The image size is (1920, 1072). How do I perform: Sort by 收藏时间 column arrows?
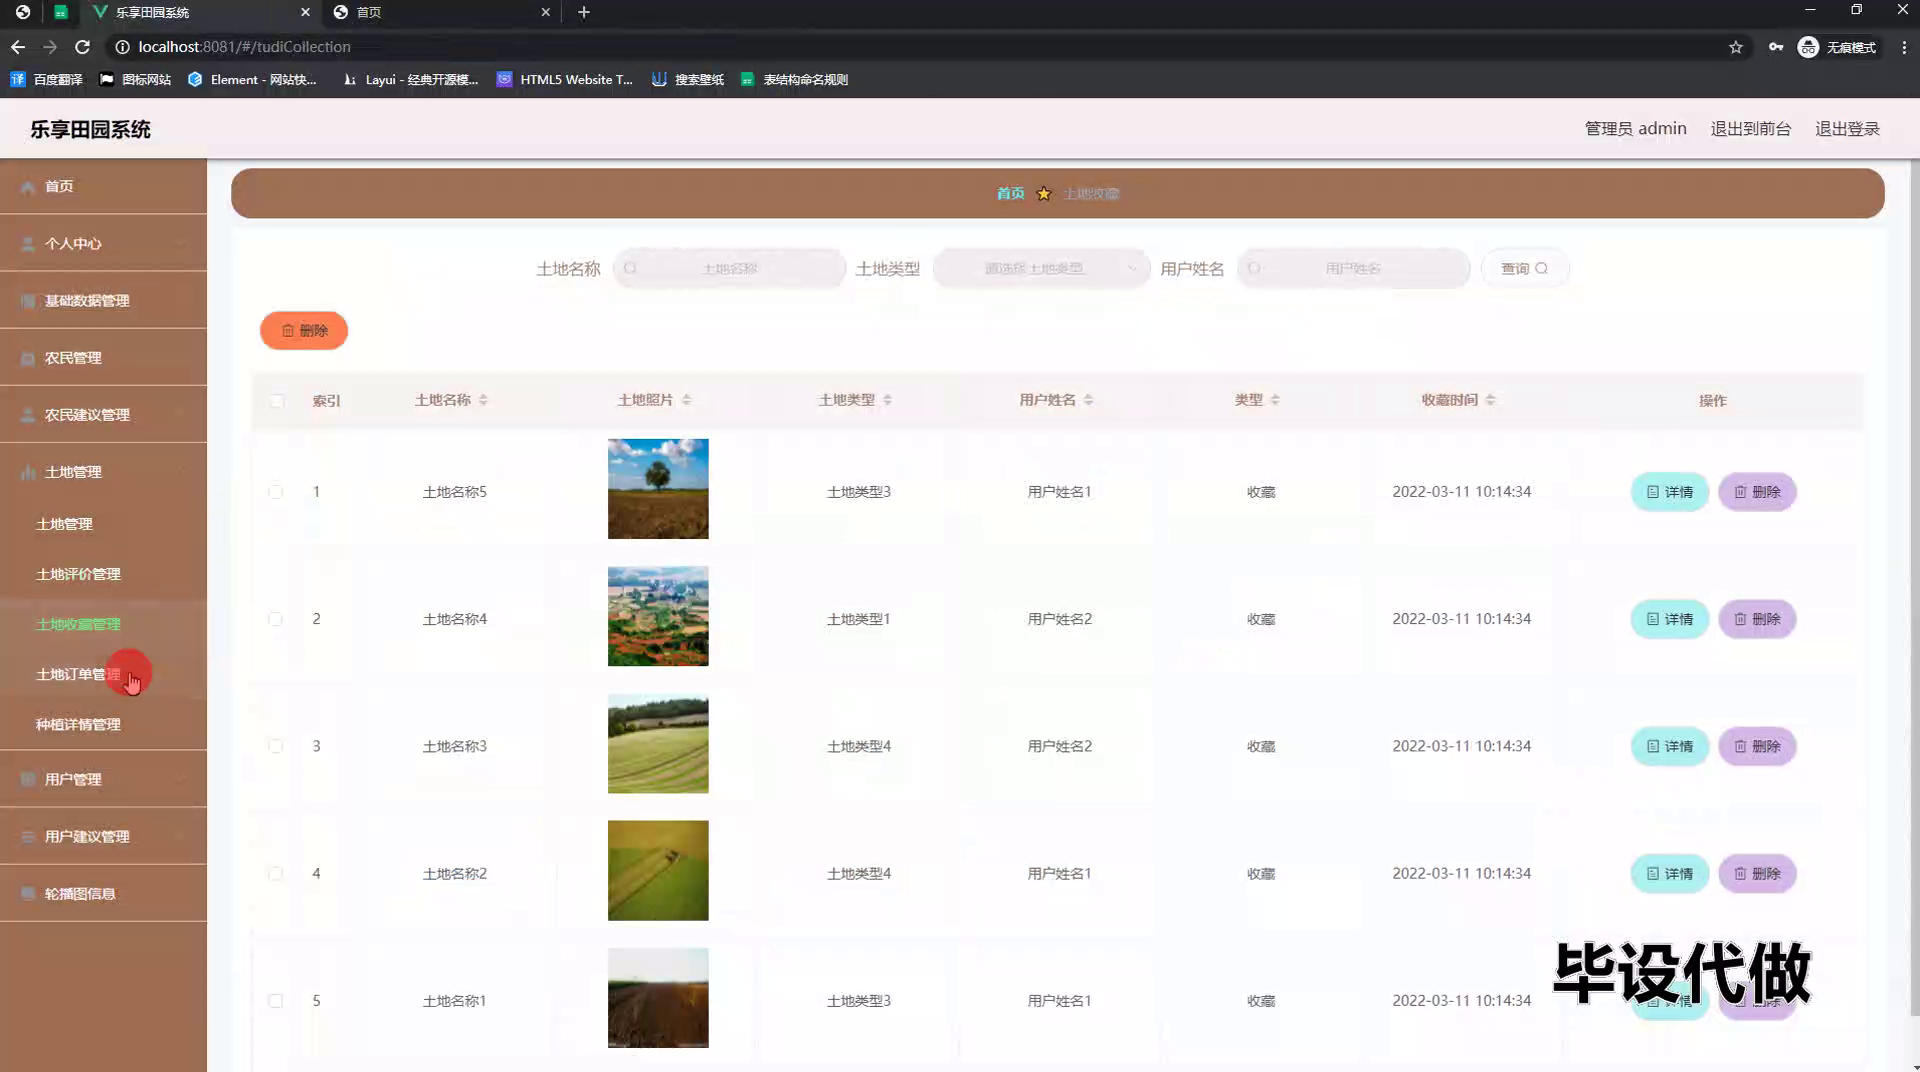(1490, 400)
